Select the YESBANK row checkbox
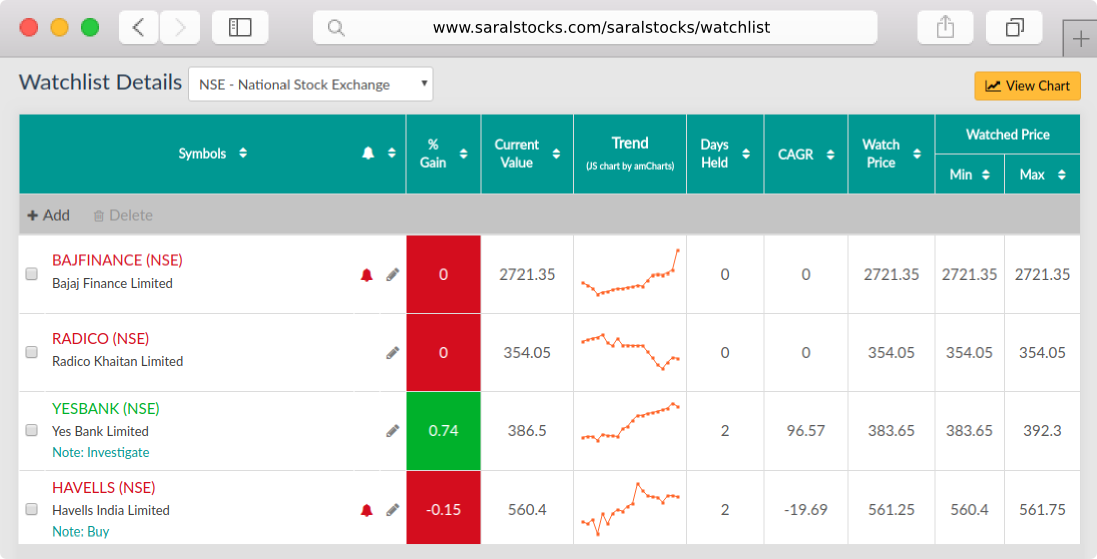The image size is (1097, 559). click(31, 430)
